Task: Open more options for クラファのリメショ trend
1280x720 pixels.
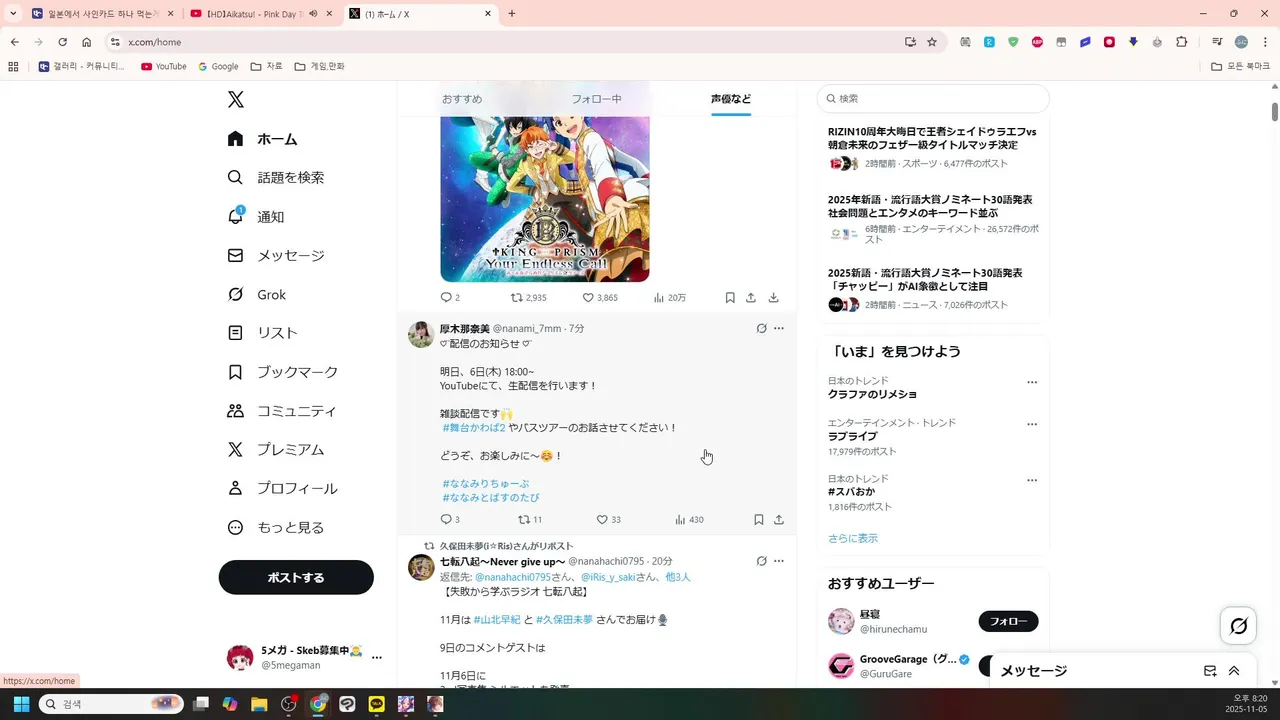Action: coord(1032,382)
